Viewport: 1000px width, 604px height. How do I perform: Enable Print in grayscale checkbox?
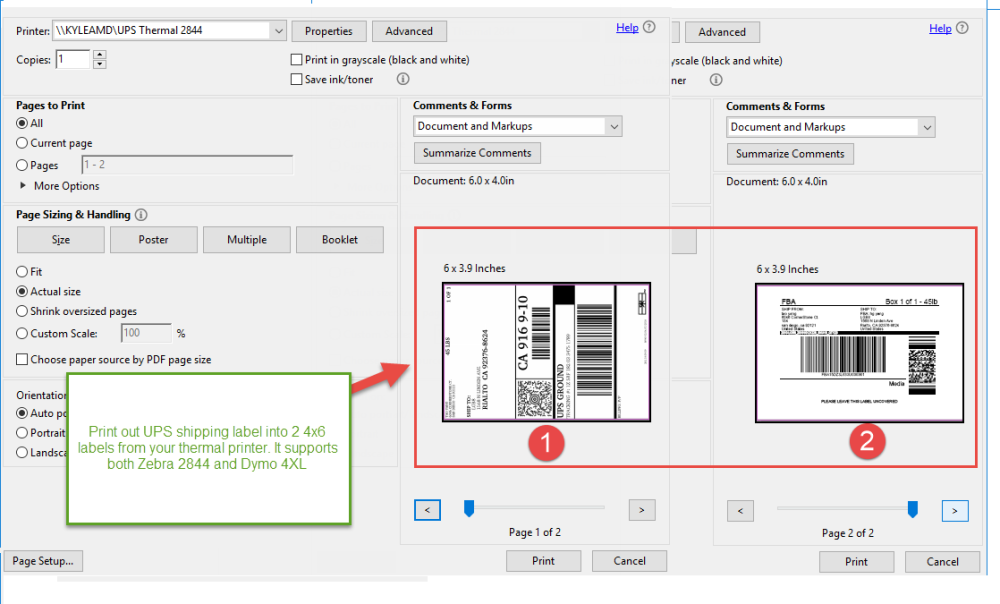coord(296,59)
